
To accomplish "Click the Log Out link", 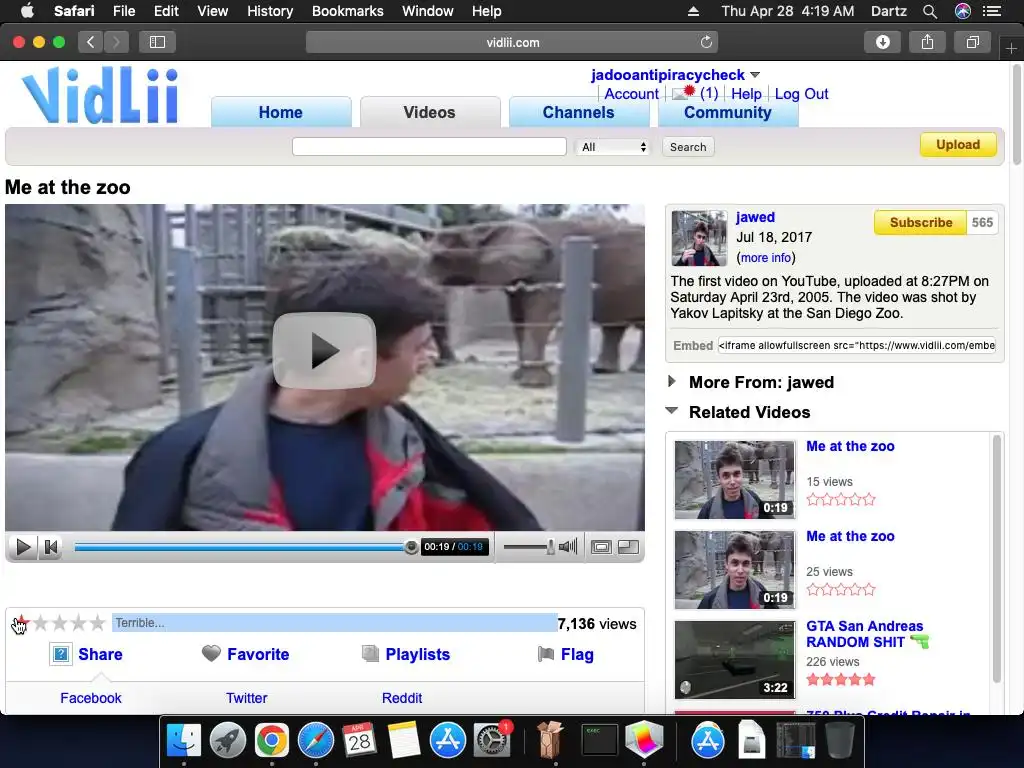I will tap(801, 94).
